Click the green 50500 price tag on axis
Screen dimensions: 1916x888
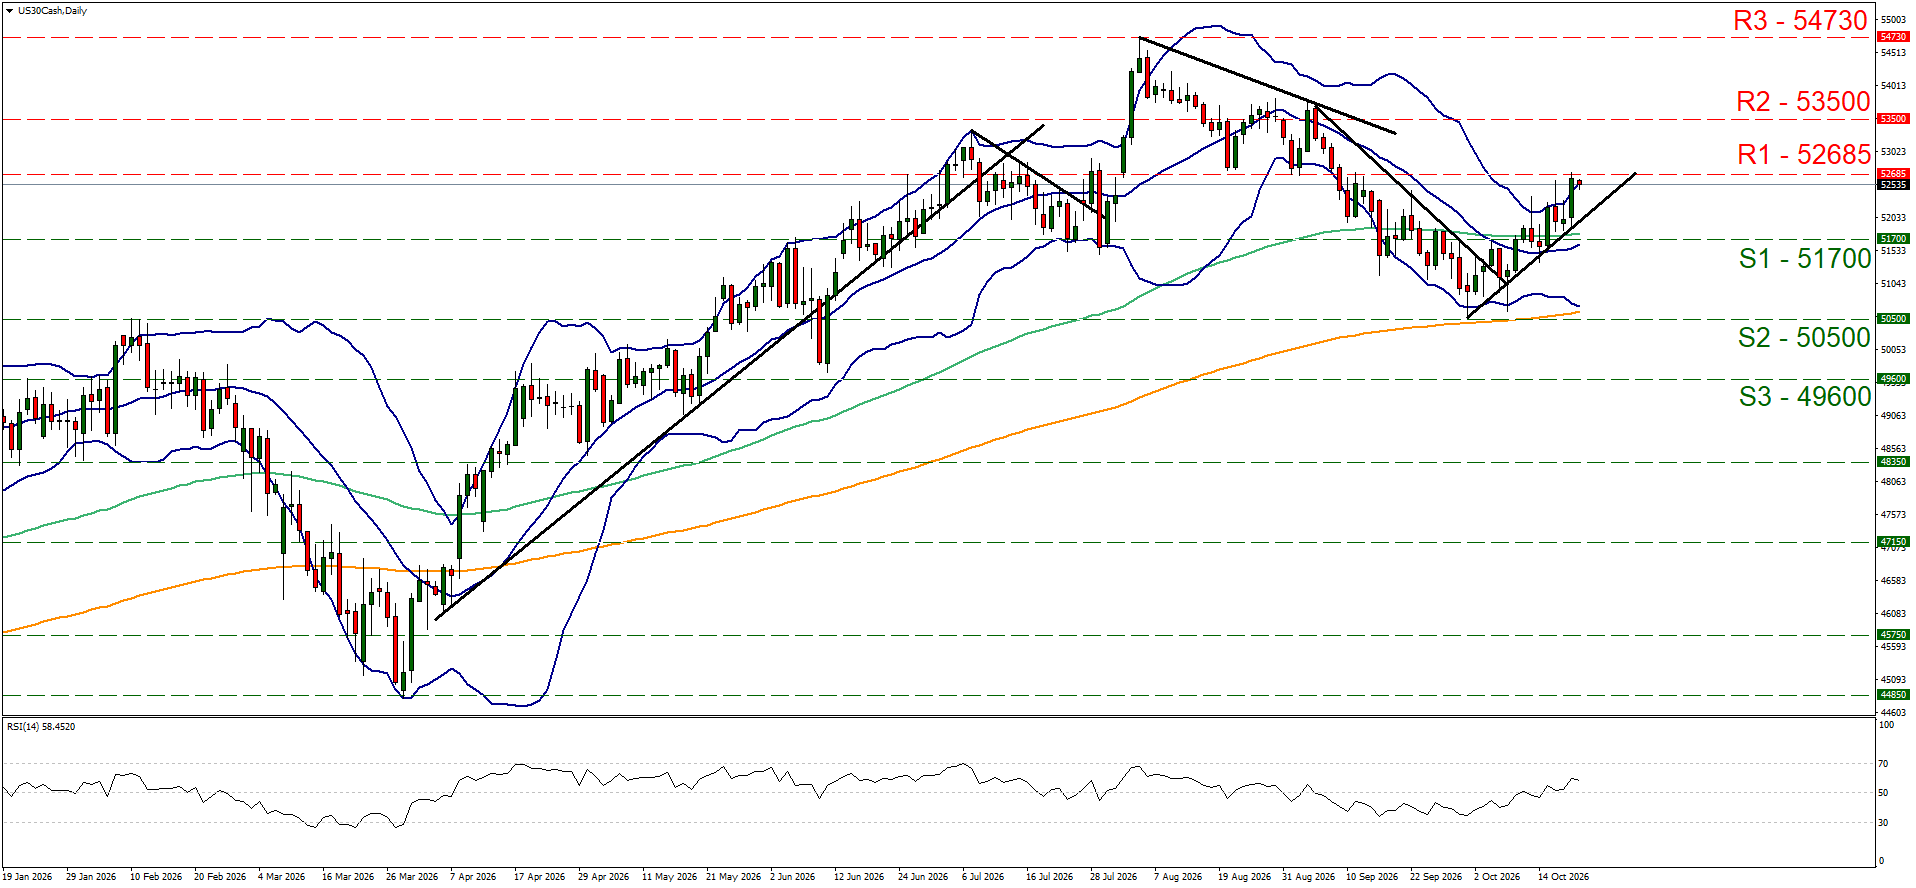click(1894, 319)
